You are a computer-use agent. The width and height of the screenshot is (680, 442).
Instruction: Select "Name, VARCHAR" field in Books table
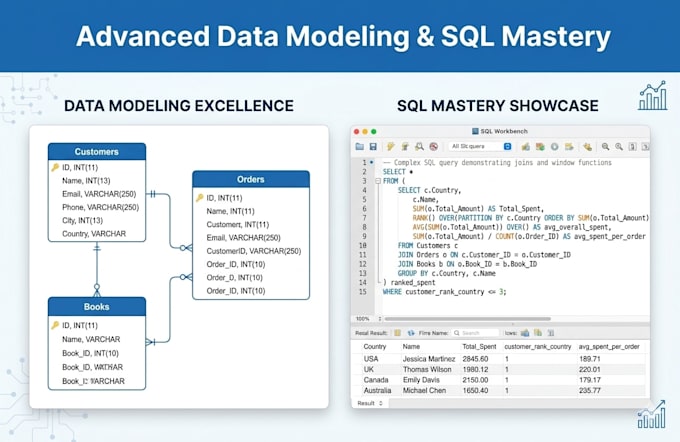(x=91, y=339)
